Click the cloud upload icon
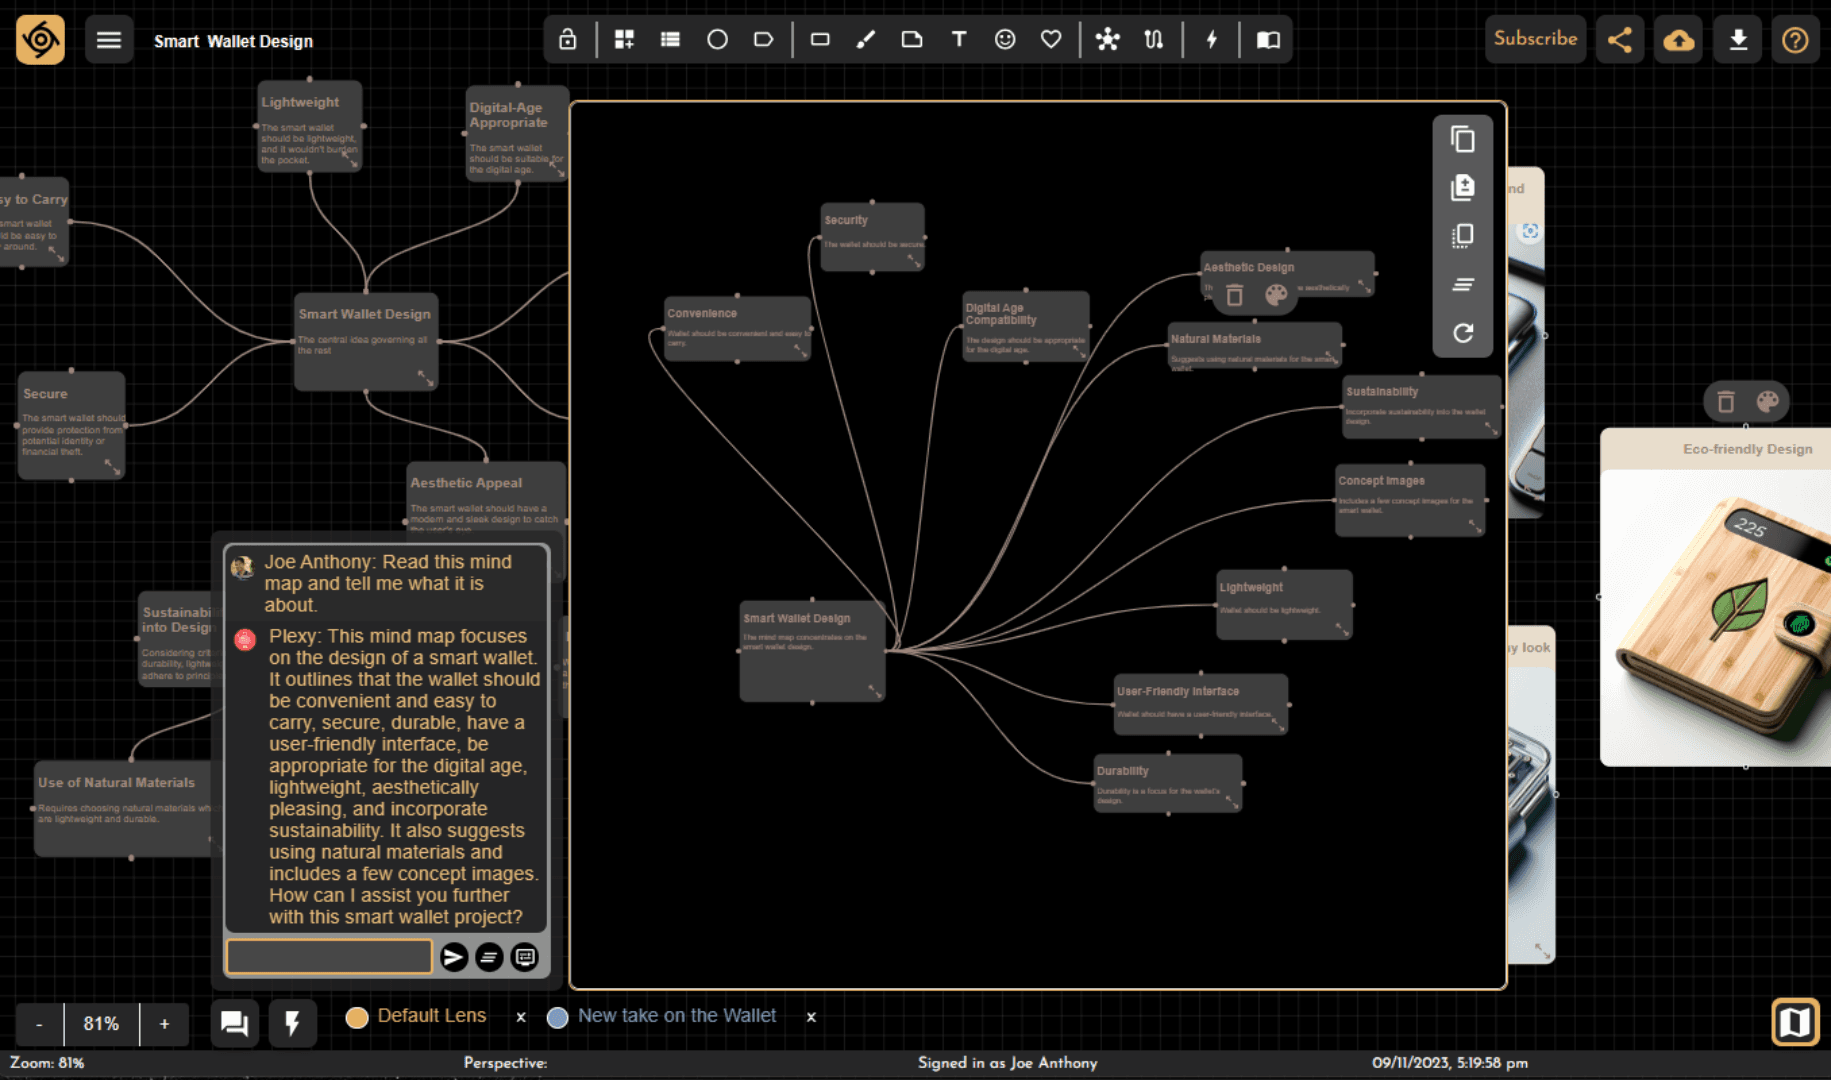The height and width of the screenshot is (1080, 1831). (x=1678, y=40)
